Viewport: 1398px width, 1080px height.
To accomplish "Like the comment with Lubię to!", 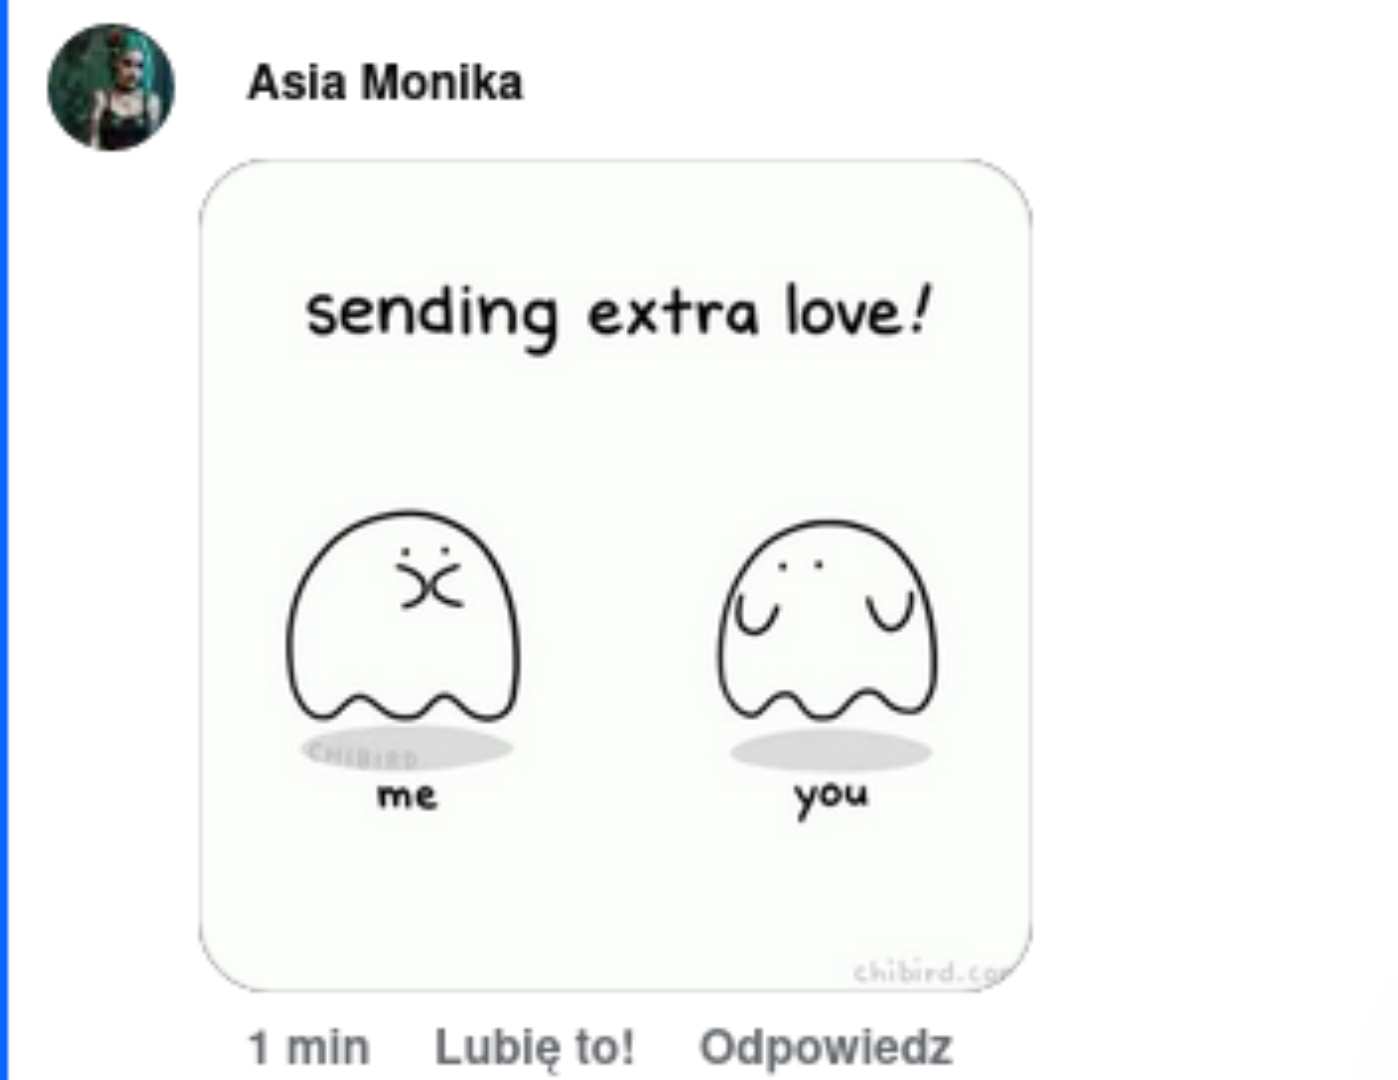I will tap(535, 1048).
